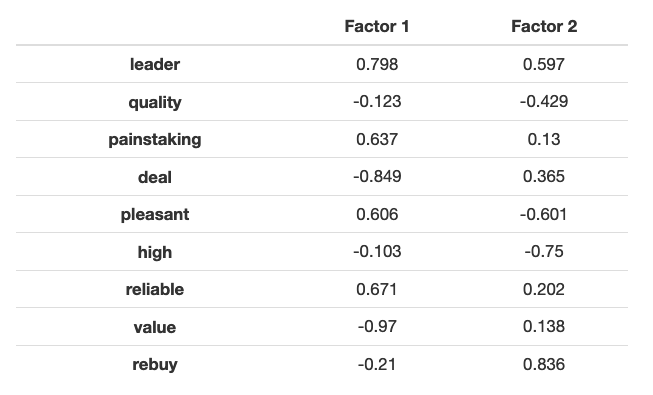Click the high Factor 2 value -0.75
653x395 pixels.
544,252
